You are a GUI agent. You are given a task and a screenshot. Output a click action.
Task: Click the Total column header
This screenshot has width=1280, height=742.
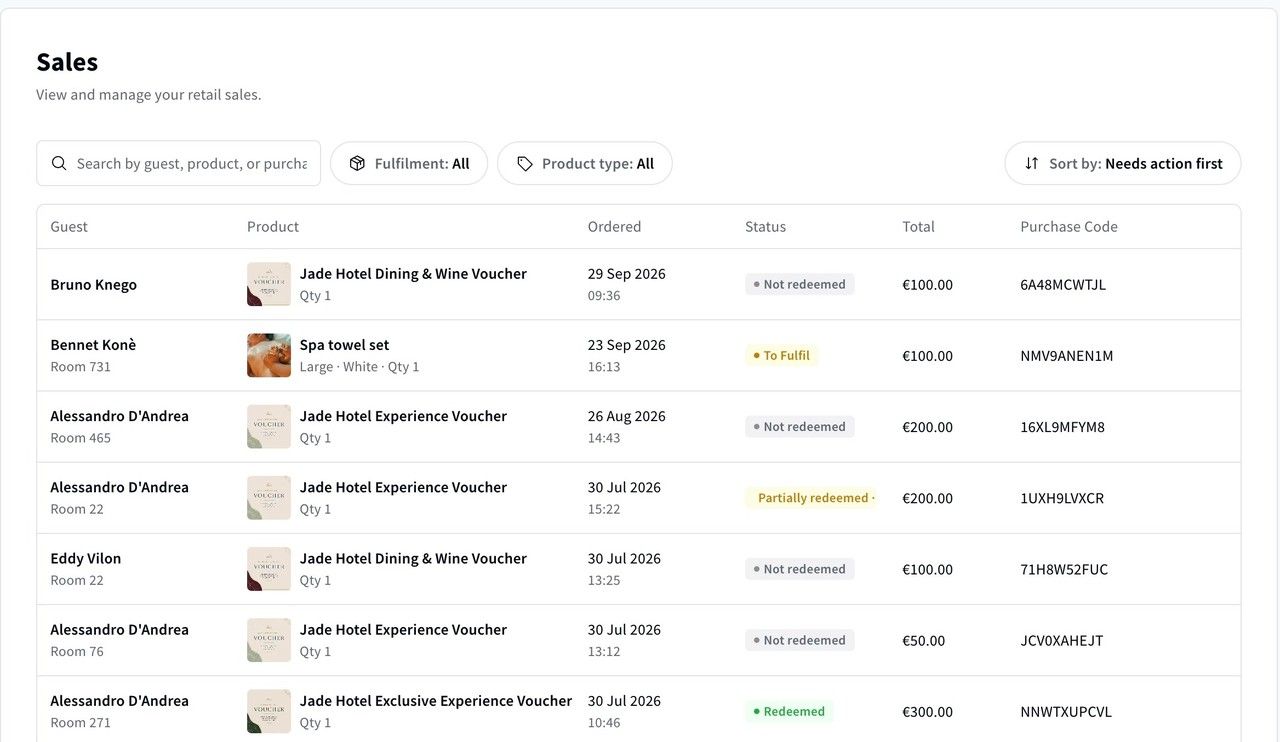tap(918, 227)
